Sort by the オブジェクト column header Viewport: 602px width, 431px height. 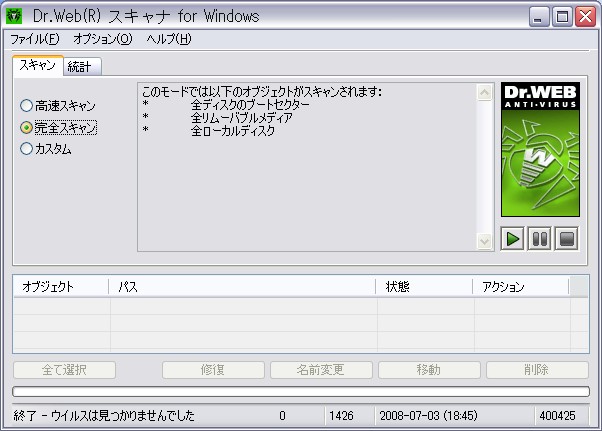[x=61, y=287]
